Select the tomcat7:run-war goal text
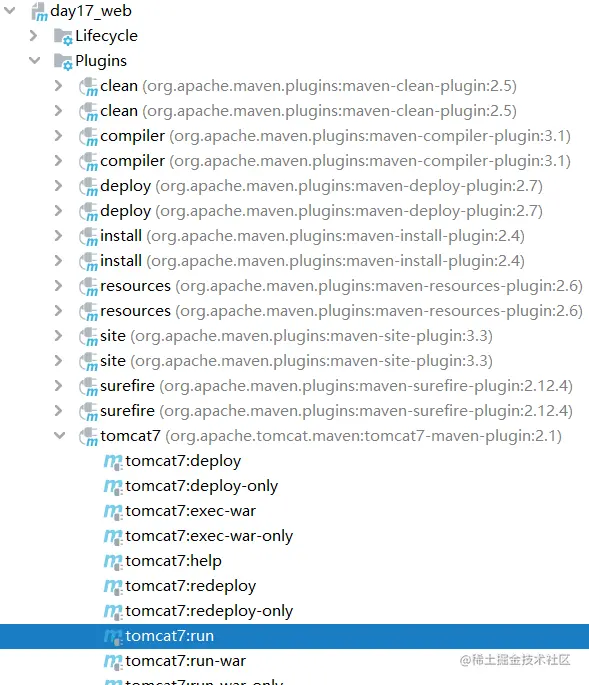This screenshot has height=685, width=589. point(185,661)
